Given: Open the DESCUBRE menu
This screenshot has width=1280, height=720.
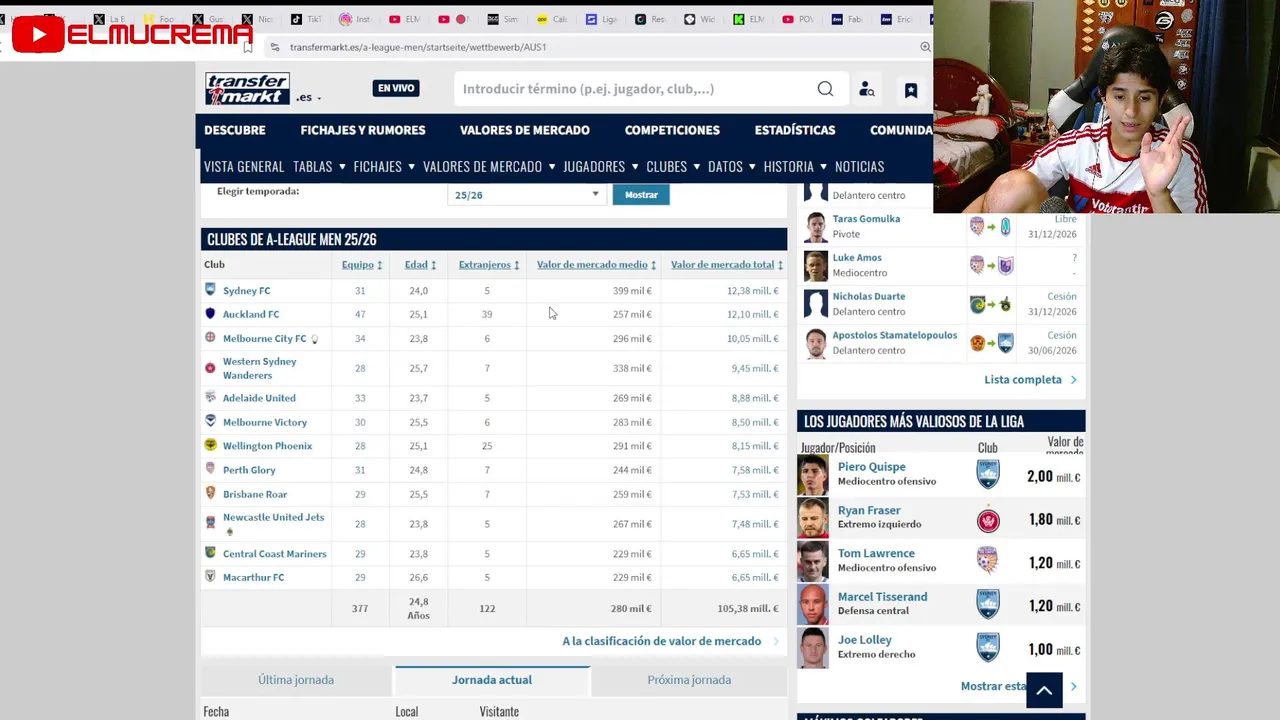Looking at the screenshot, I should (x=235, y=130).
